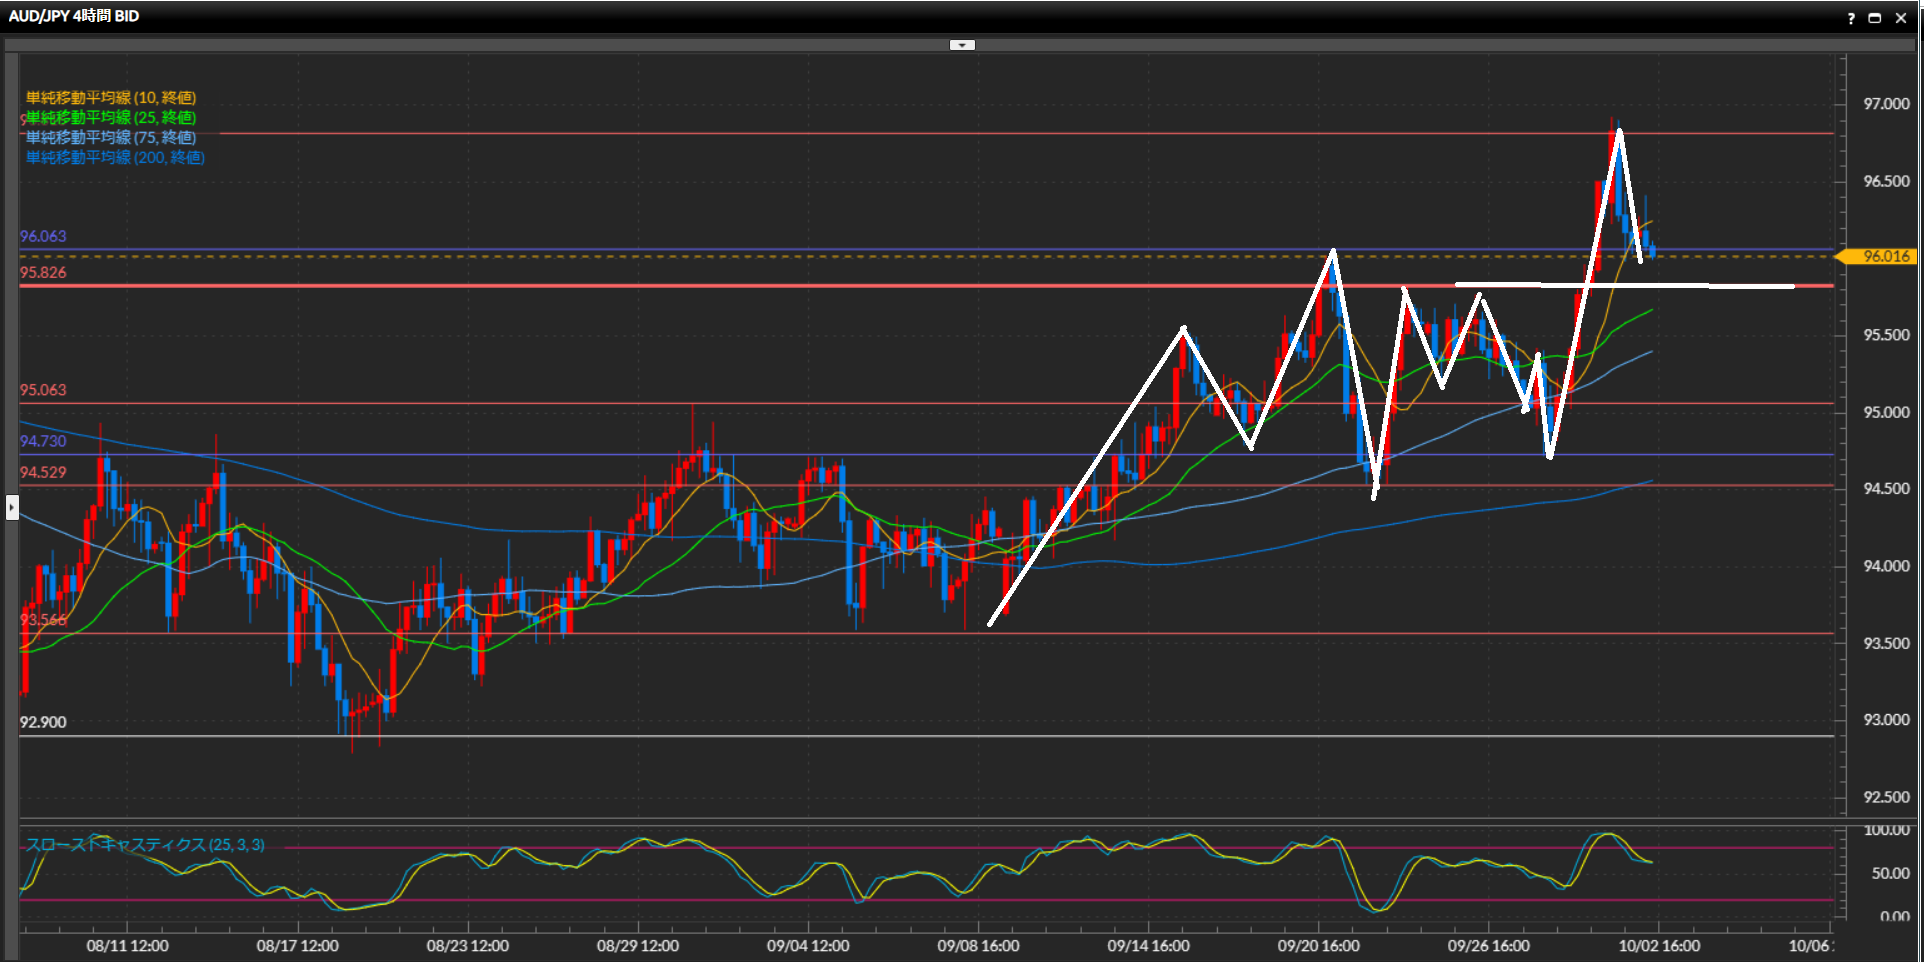The width and height of the screenshot is (1924, 962).
Task: Select the 75-period moving average label
Action: [x=111, y=138]
